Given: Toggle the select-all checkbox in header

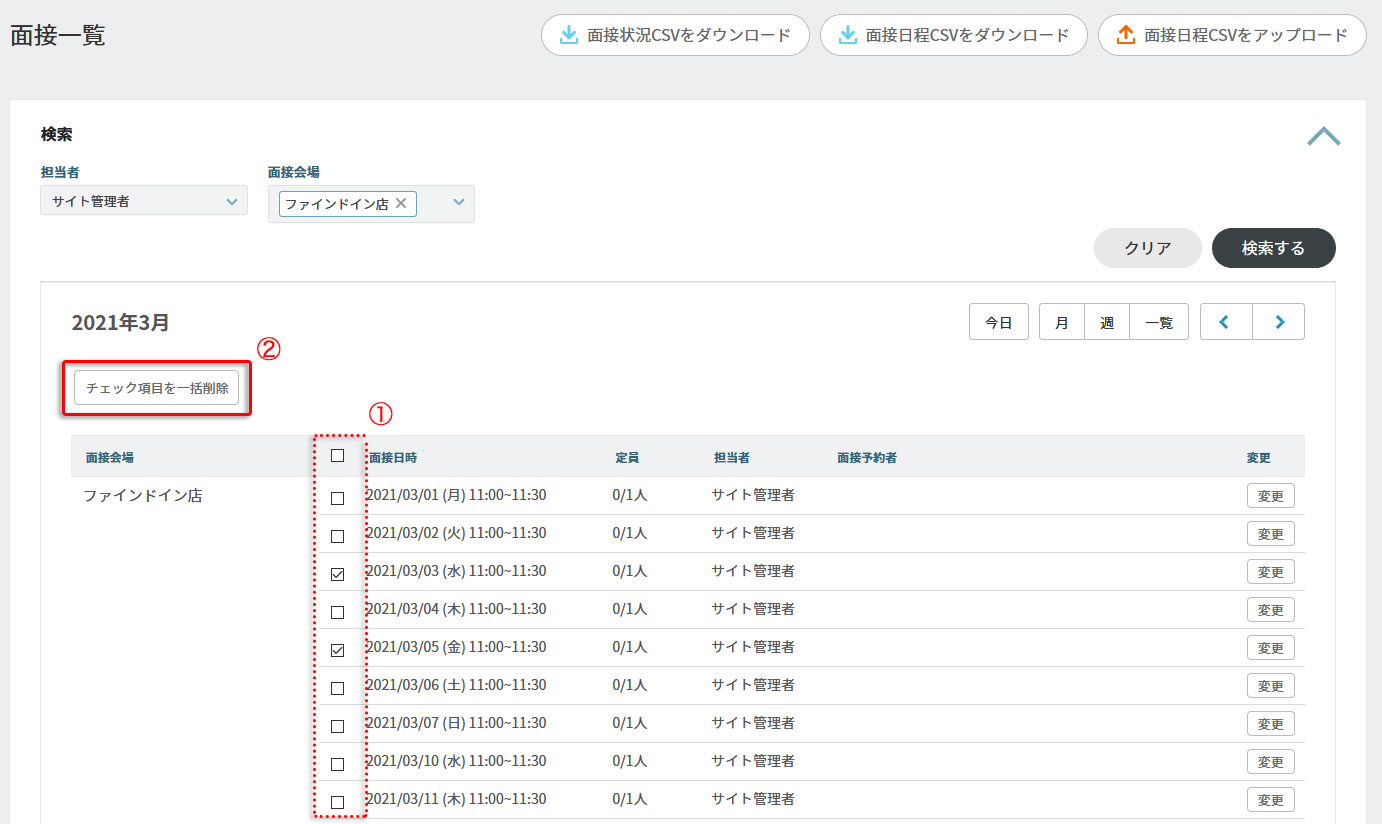Looking at the screenshot, I should [337, 456].
